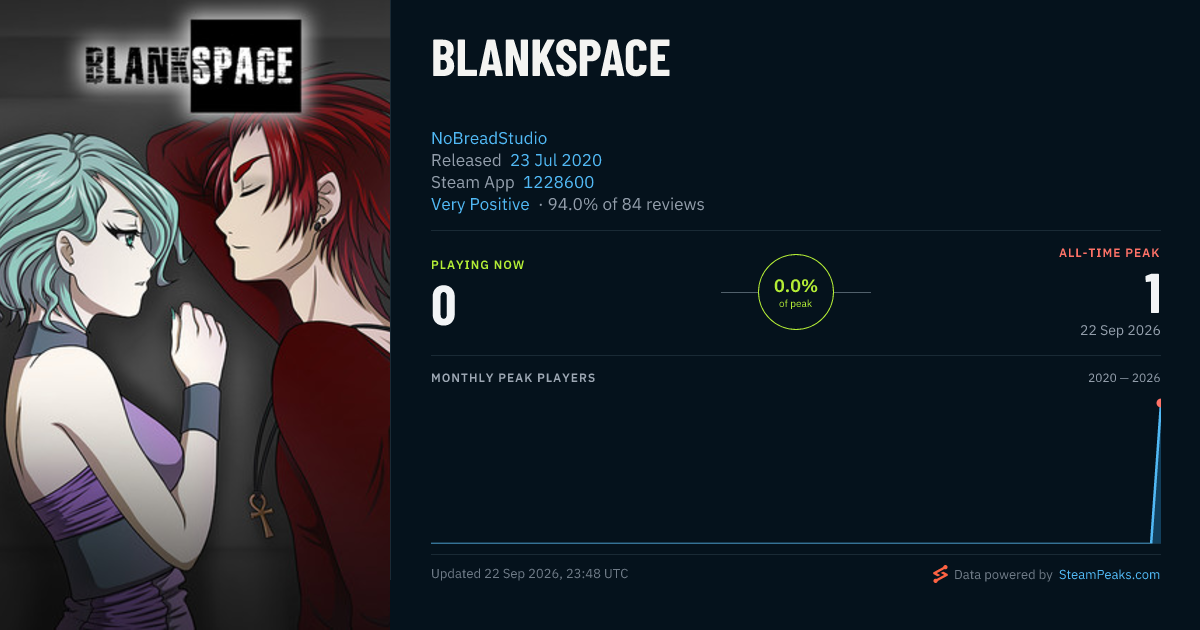The height and width of the screenshot is (630, 1200).
Task: Click the Very Positive review rating
Action: click(480, 204)
